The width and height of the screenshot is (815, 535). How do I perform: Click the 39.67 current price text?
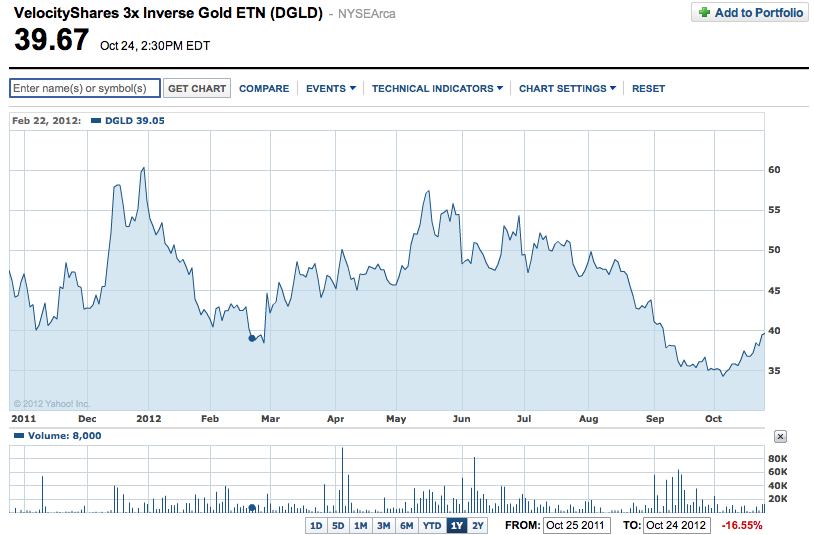[x=51, y=40]
